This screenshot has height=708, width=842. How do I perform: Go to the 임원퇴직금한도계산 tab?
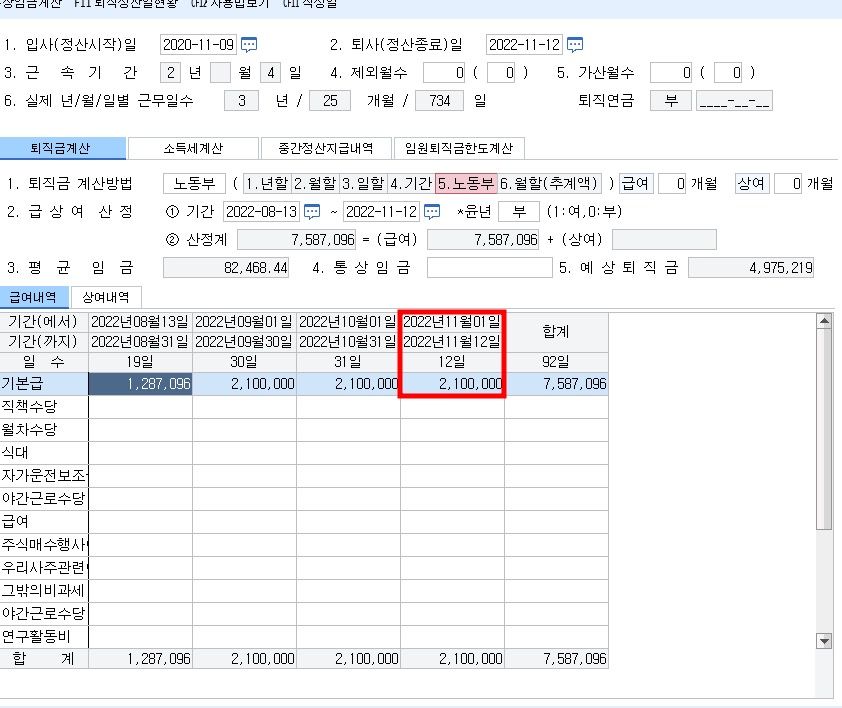(x=458, y=149)
